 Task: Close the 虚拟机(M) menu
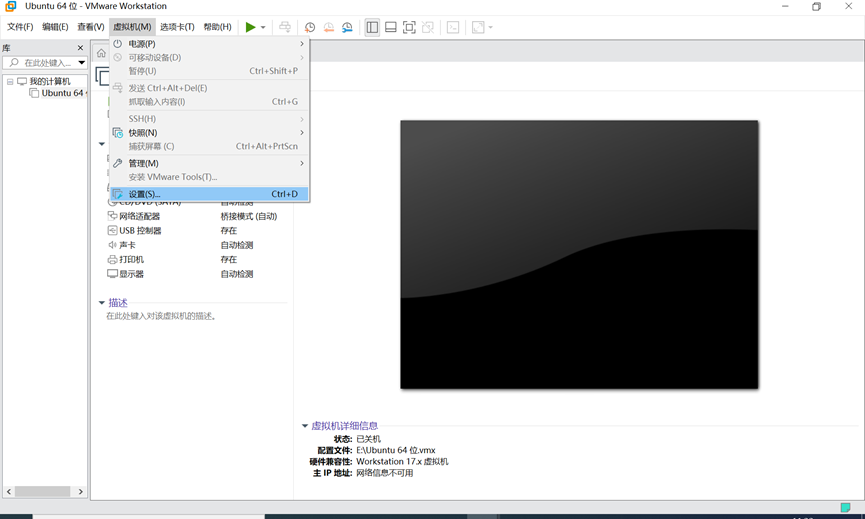coord(132,27)
